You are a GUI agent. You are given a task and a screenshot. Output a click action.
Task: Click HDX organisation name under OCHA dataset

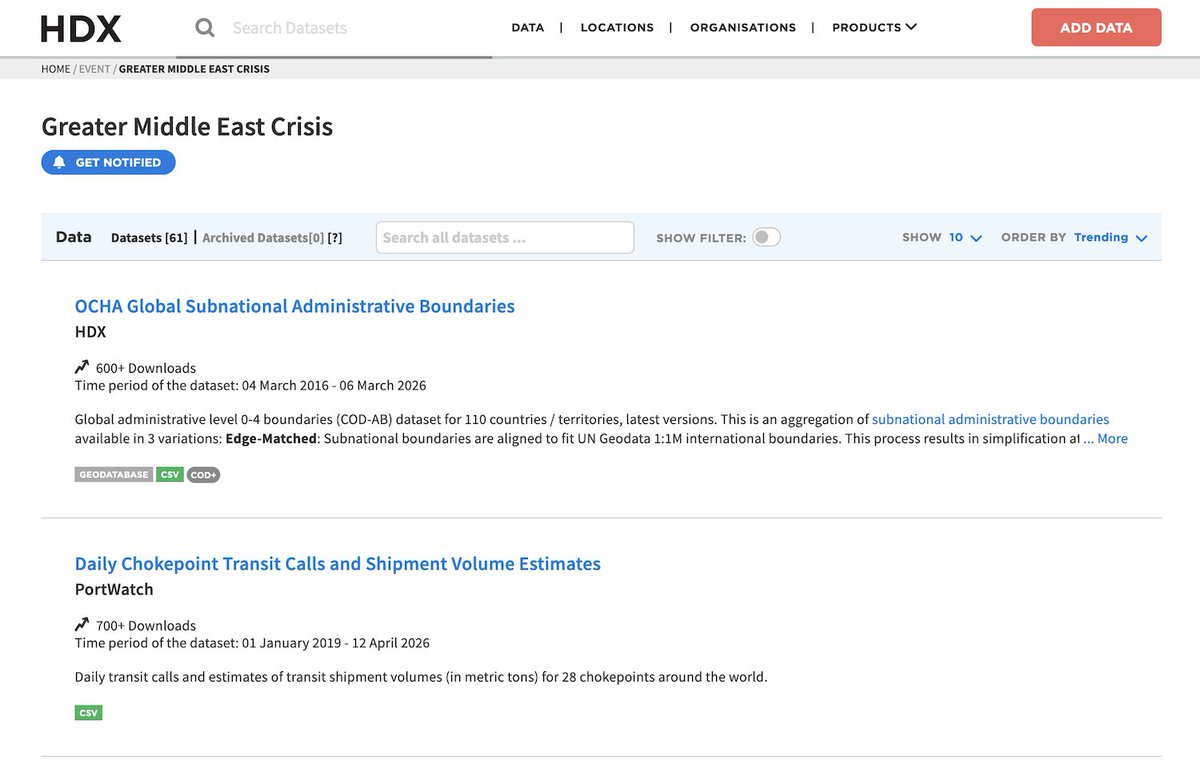click(x=90, y=332)
